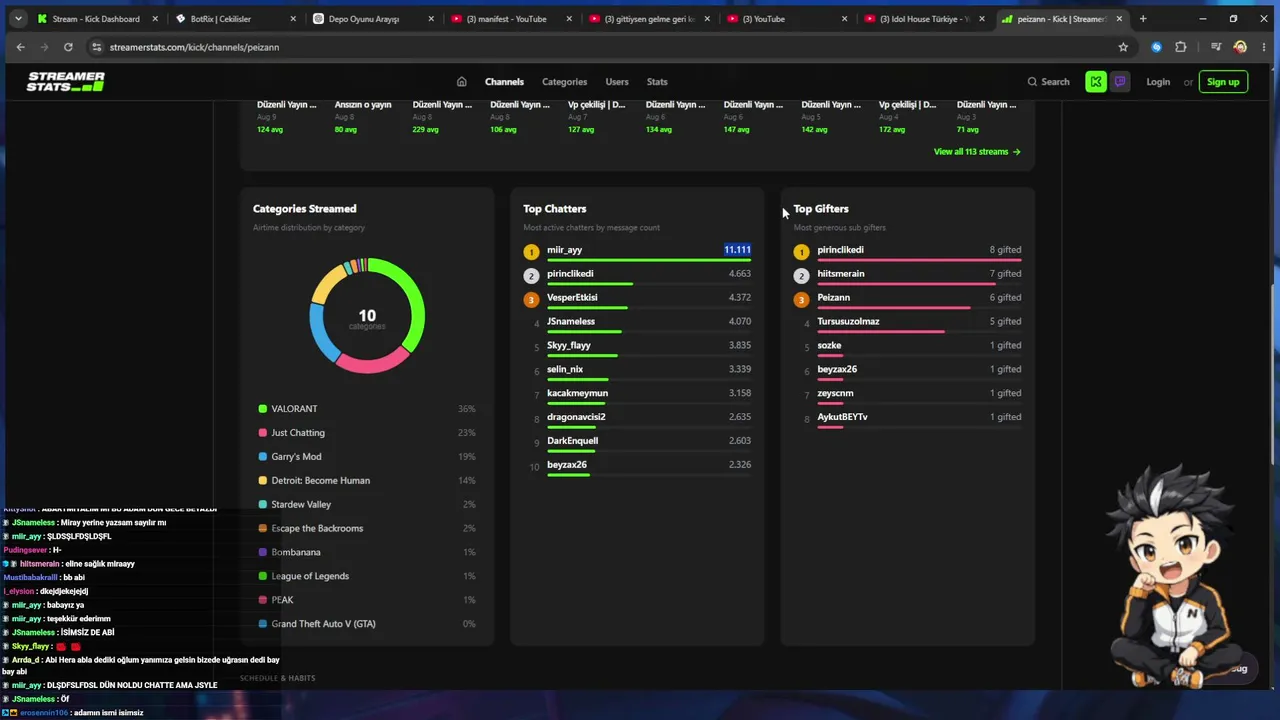Open the Chrome extensions puzzle icon
1280x720 pixels.
pyautogui.click(x=1181, y=47)
